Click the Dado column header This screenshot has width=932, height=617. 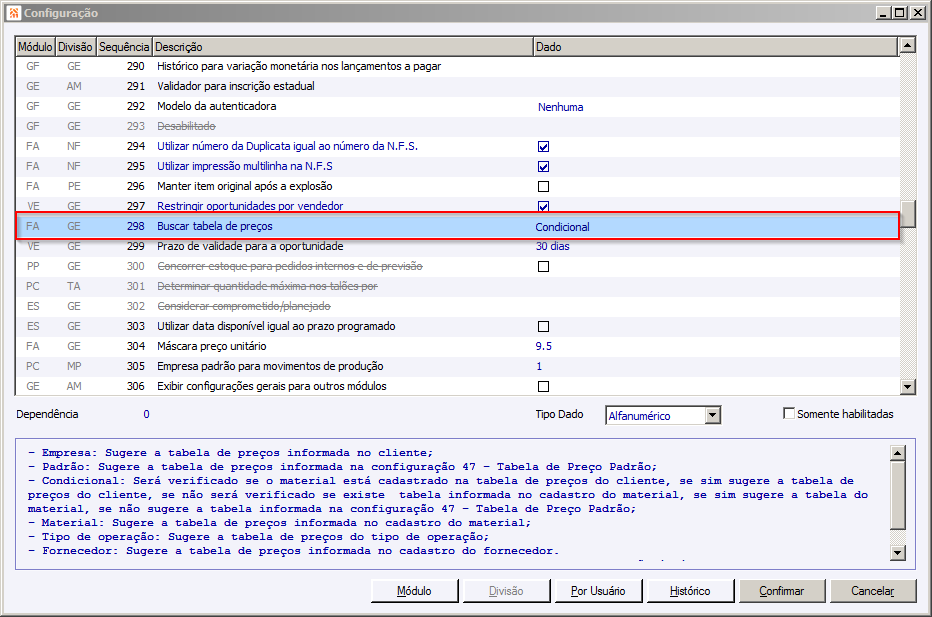pyautogui.click(x=716, y=47)
